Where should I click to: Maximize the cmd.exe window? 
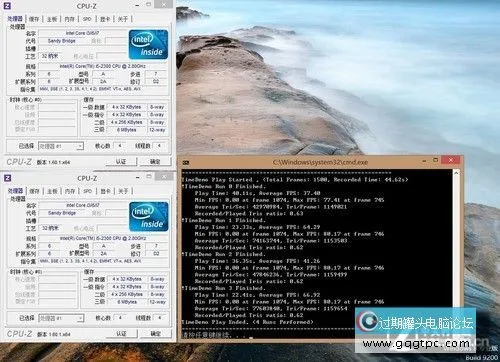[435, 160]
